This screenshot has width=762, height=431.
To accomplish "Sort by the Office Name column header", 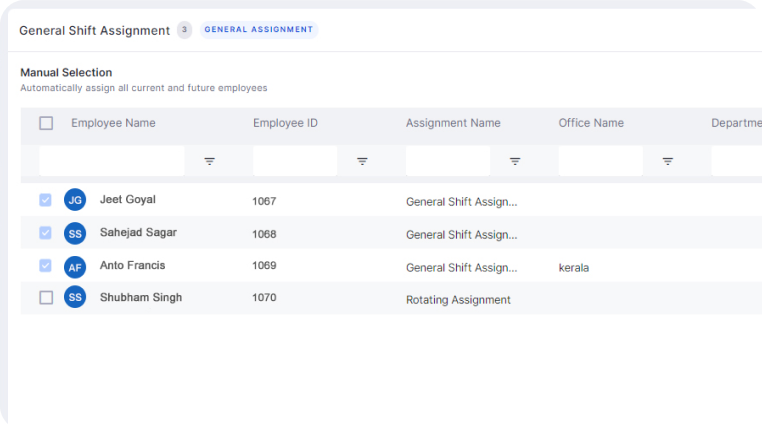I will point(591,123).
